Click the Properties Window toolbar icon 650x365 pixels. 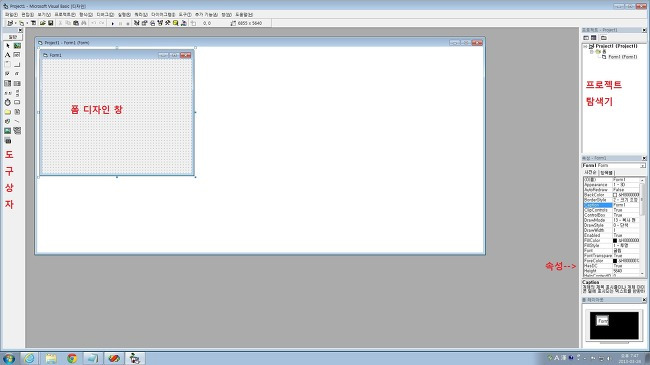[x=145, y=23]
